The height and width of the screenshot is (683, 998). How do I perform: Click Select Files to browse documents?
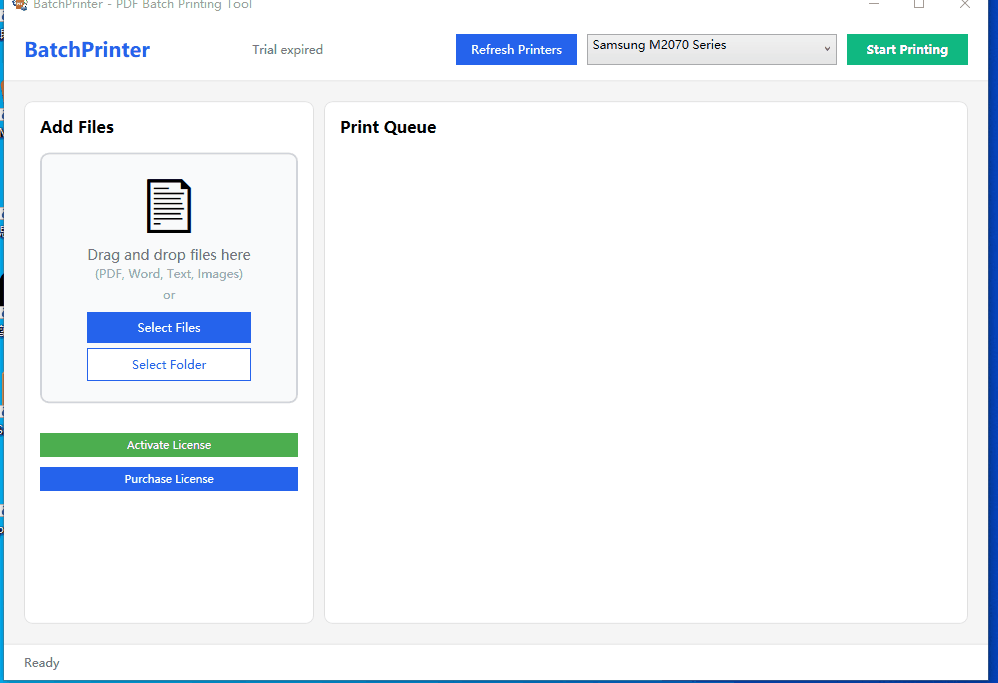[x=168, y=327]
